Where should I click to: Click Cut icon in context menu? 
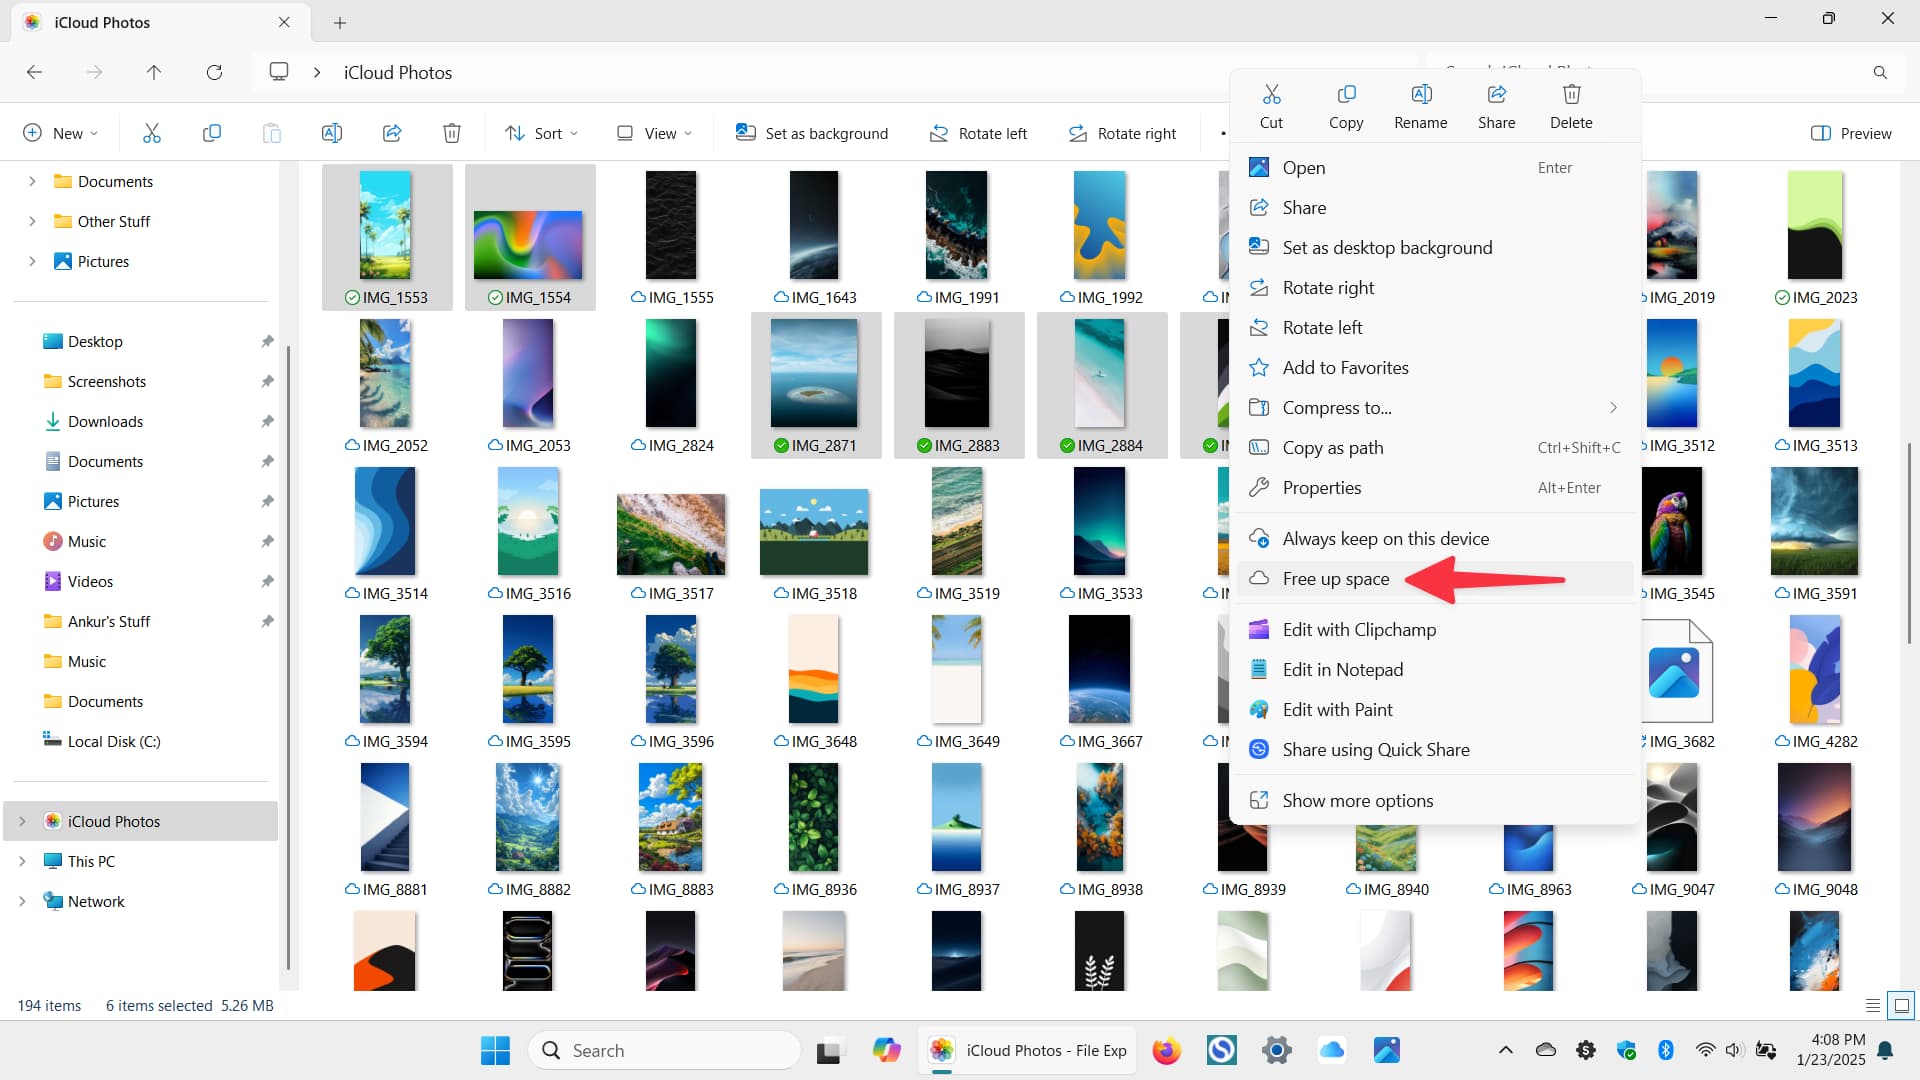(1271, 95)
